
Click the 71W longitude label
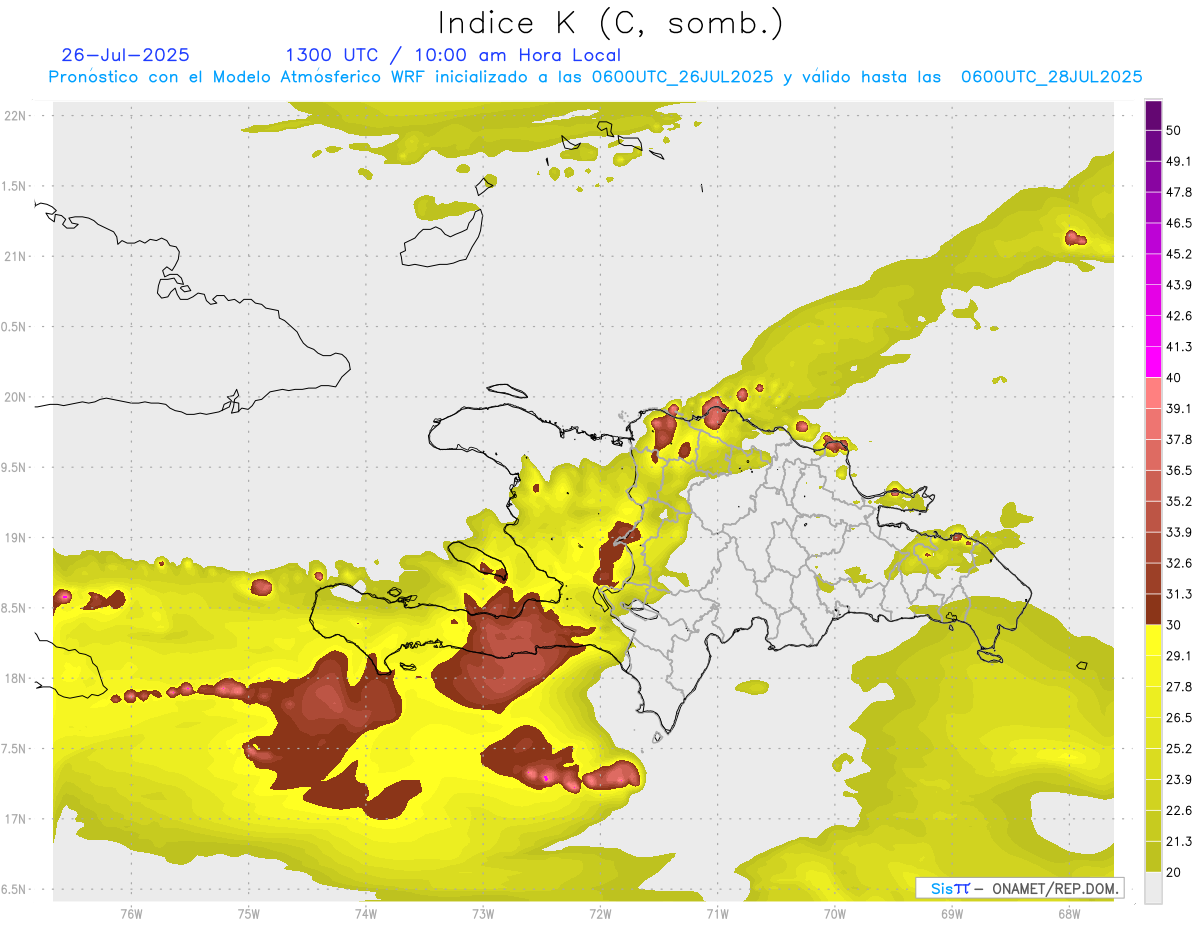tap(717, 914)
